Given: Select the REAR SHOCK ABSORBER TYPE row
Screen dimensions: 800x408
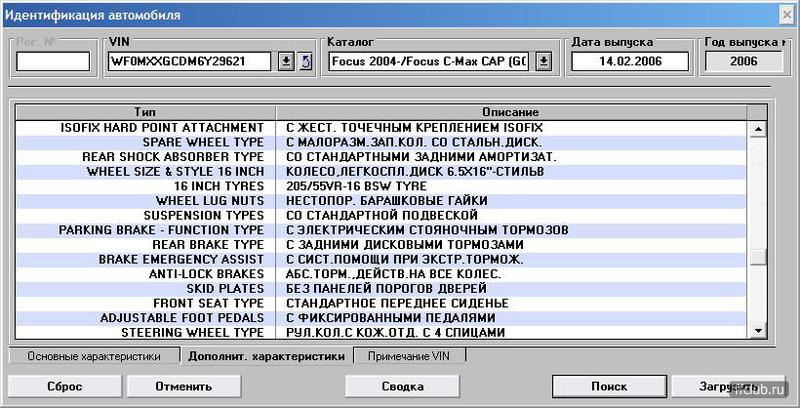Looking at the screenshot, I should coord(383,157).
